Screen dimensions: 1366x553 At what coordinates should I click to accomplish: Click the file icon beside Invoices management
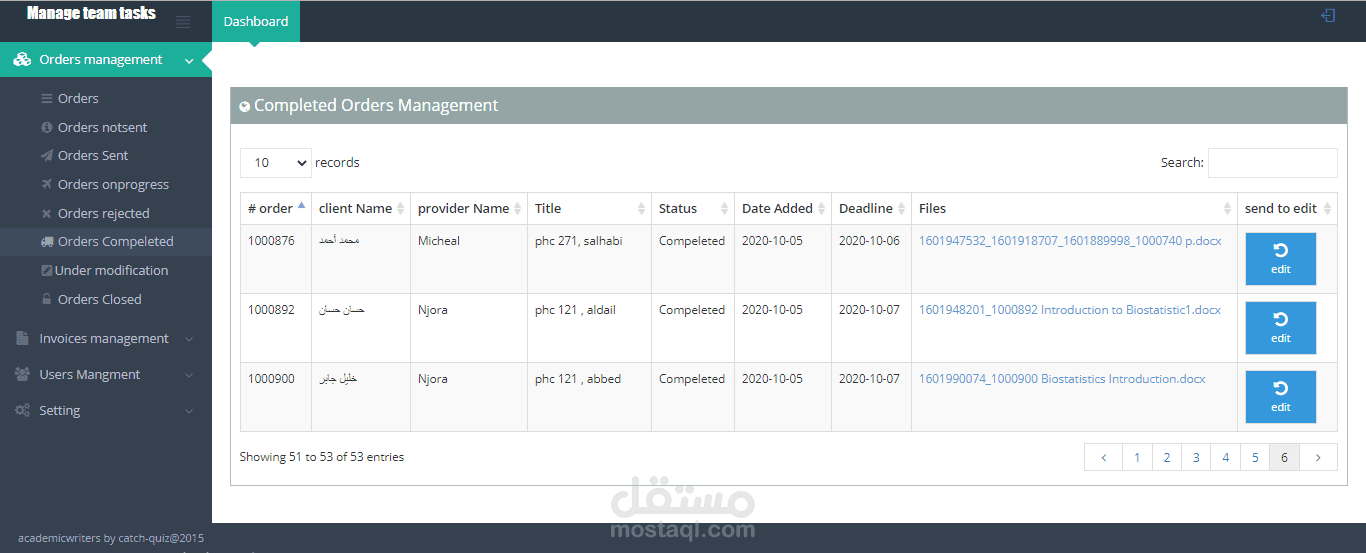pos(22,338)
